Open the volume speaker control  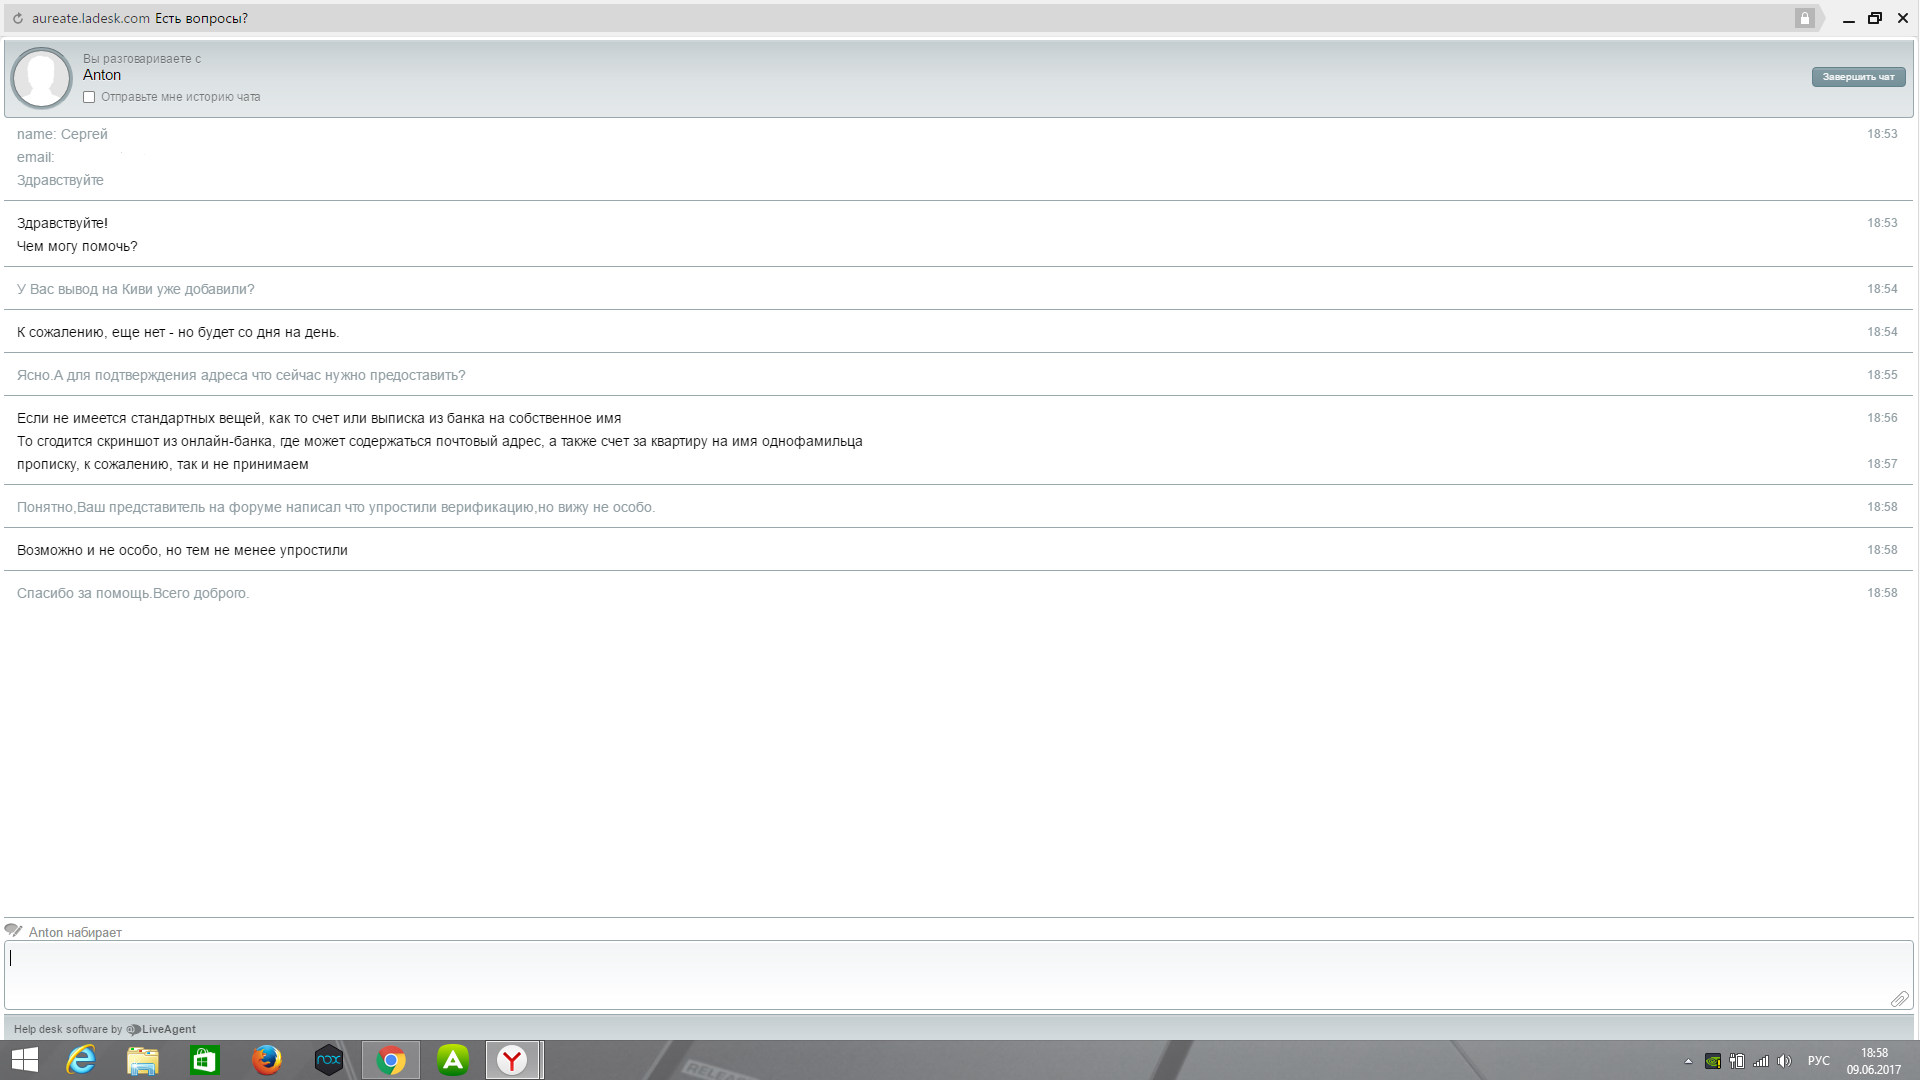(1784, 1061)
